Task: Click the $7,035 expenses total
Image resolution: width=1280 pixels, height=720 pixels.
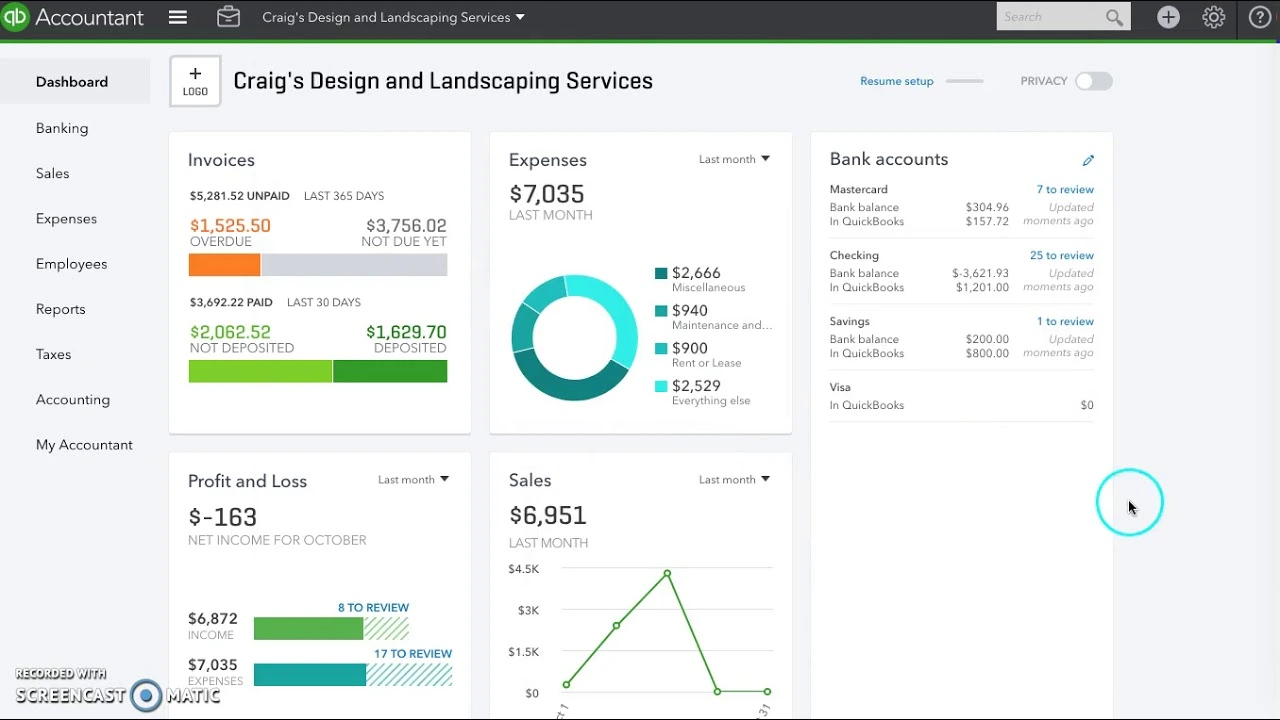Action: (546, 194)
